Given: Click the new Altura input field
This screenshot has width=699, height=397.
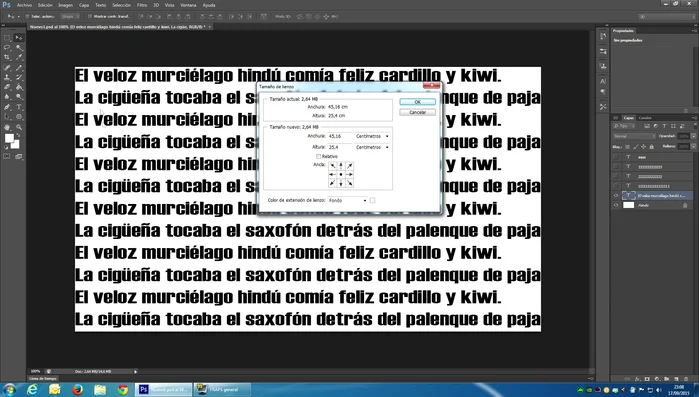Looking at the screenshot, I should pos(340,147).
